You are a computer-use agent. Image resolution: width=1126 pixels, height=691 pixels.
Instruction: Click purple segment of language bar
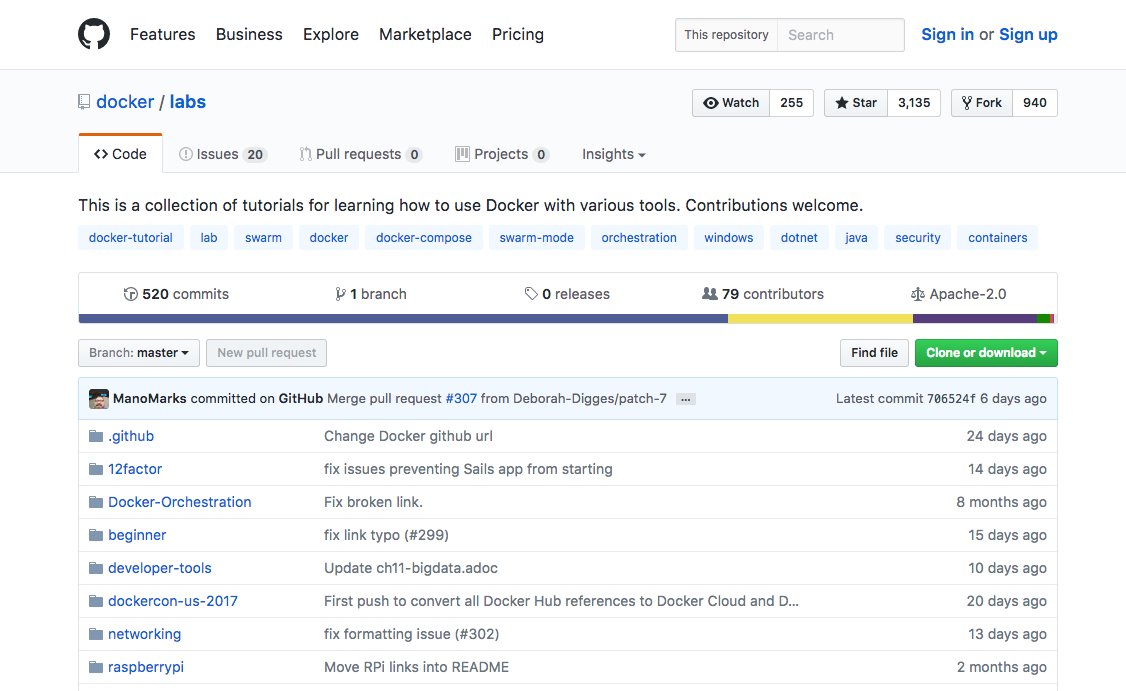(974, 318)
